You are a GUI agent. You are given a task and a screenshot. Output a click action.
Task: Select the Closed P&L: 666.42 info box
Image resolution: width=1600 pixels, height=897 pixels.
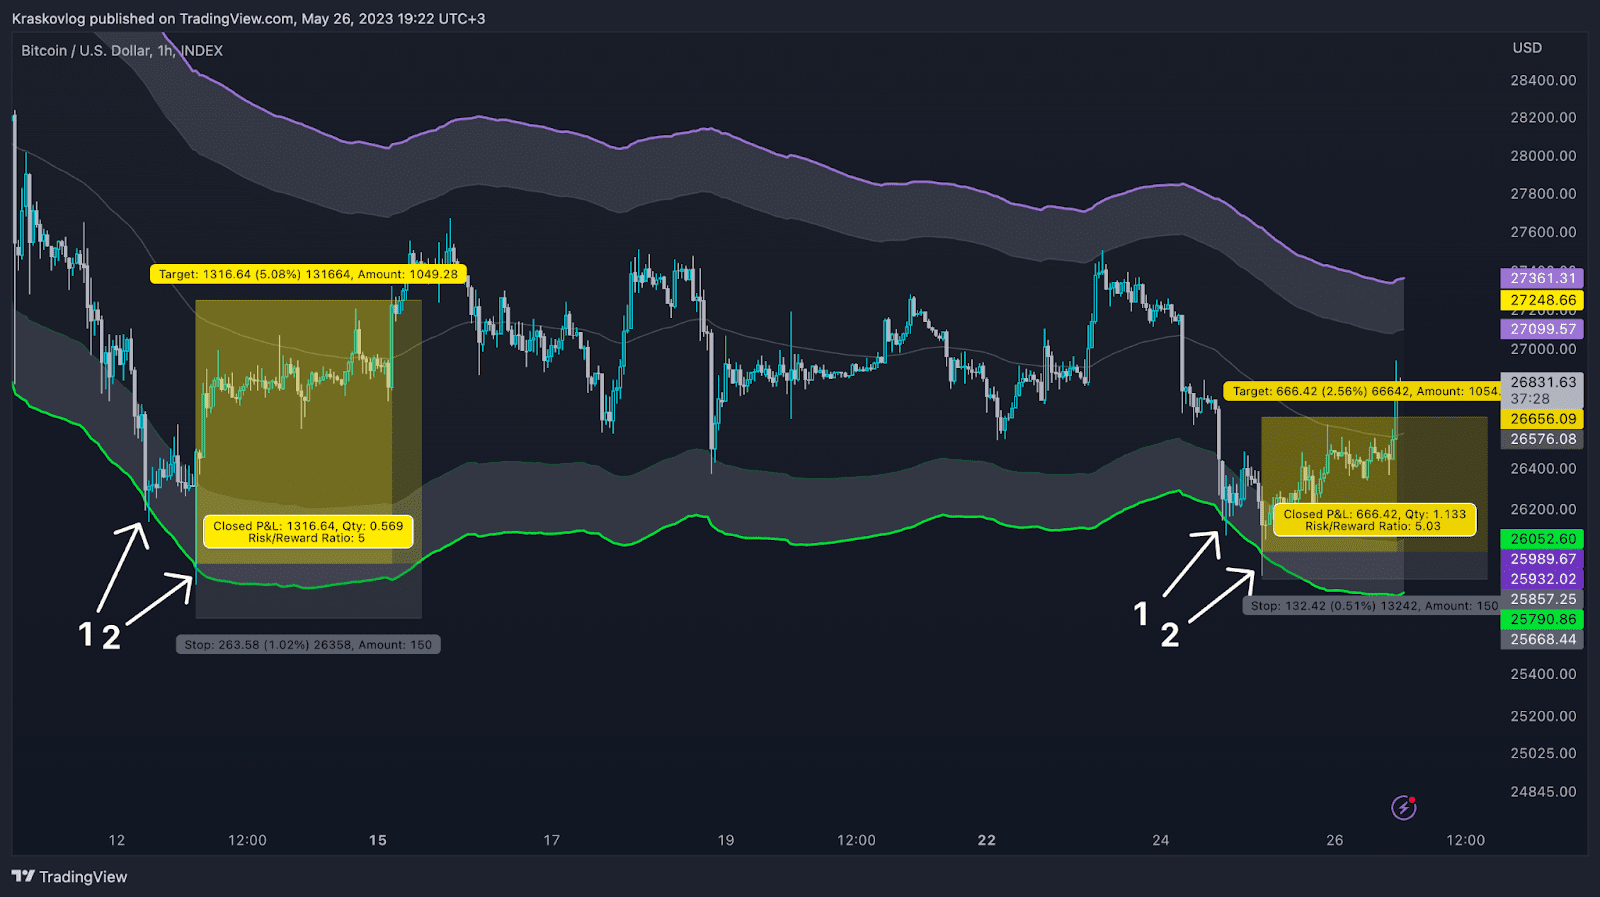click(1375, 520)
